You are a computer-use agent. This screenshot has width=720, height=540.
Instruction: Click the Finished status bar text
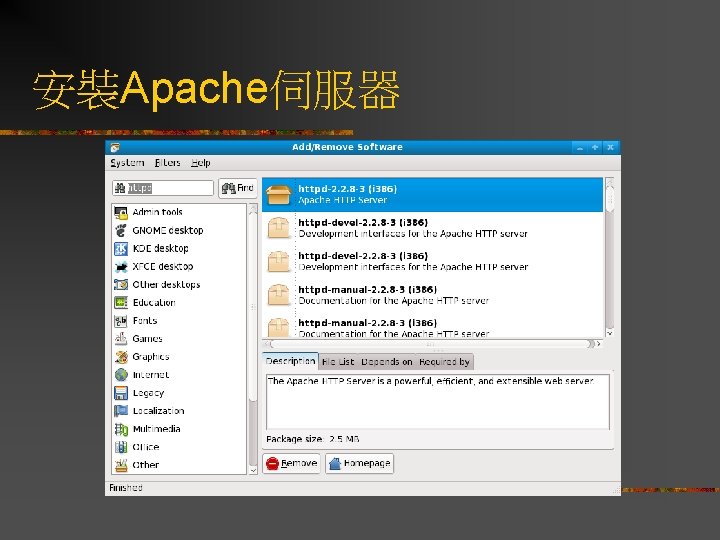[125, 488]
